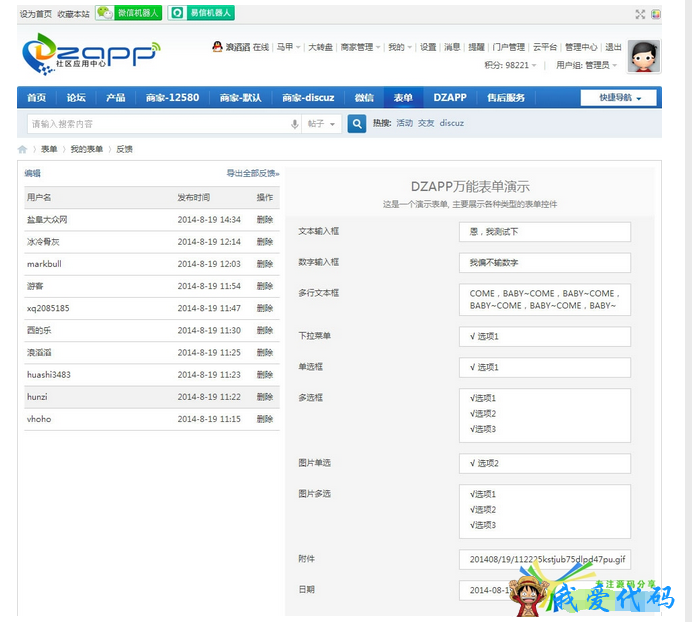Click hot search link 活动

click(404, 123)
